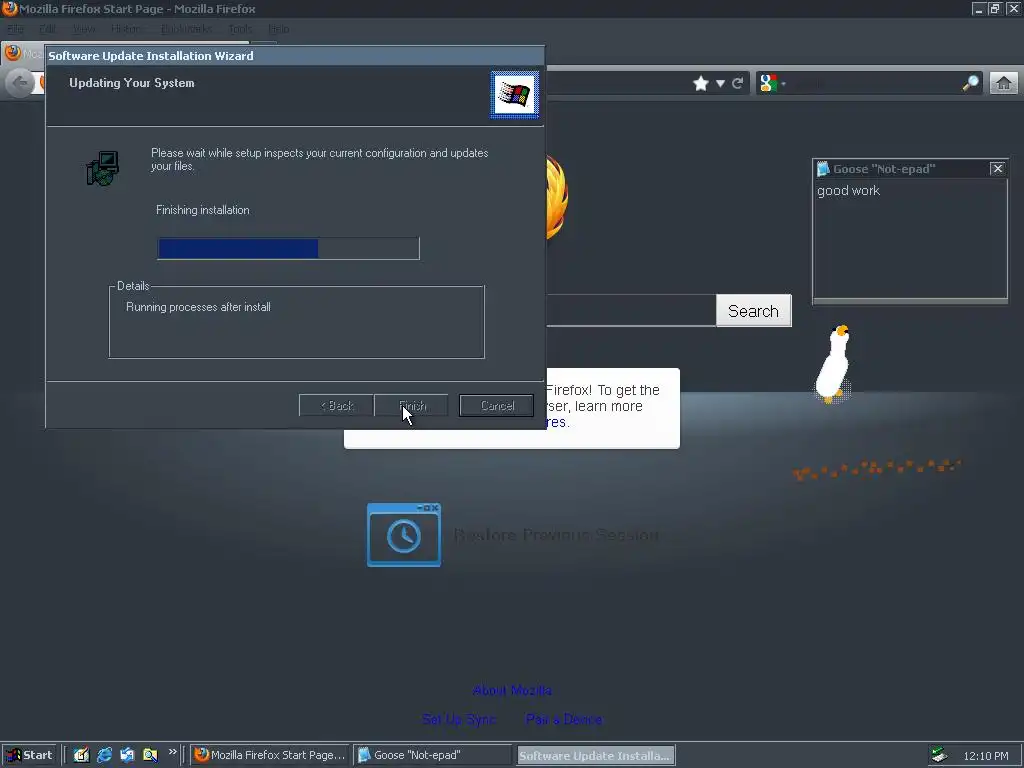Viewport: 1024px width, 768px height.
Task: Open the Pair a Device link
Action: [564, 719]
